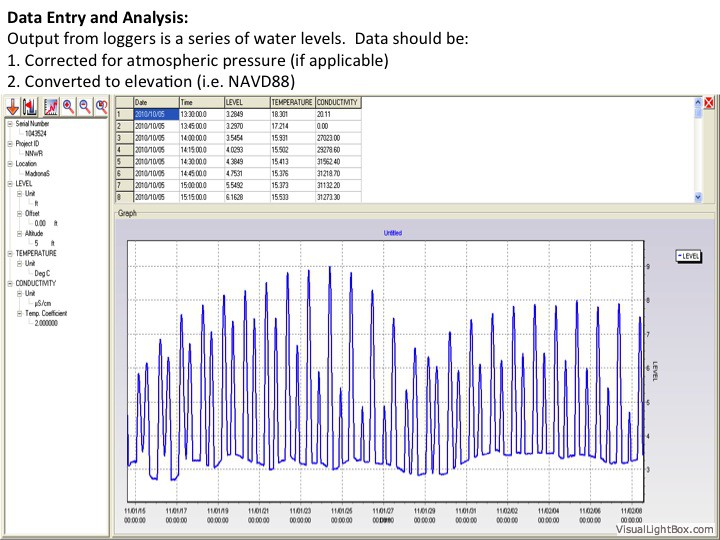The height and width of the screenshot is (540, 720).
Task: Collapse the LEVEL tree node
Action: pyautogui.click(x=9, y=184)
